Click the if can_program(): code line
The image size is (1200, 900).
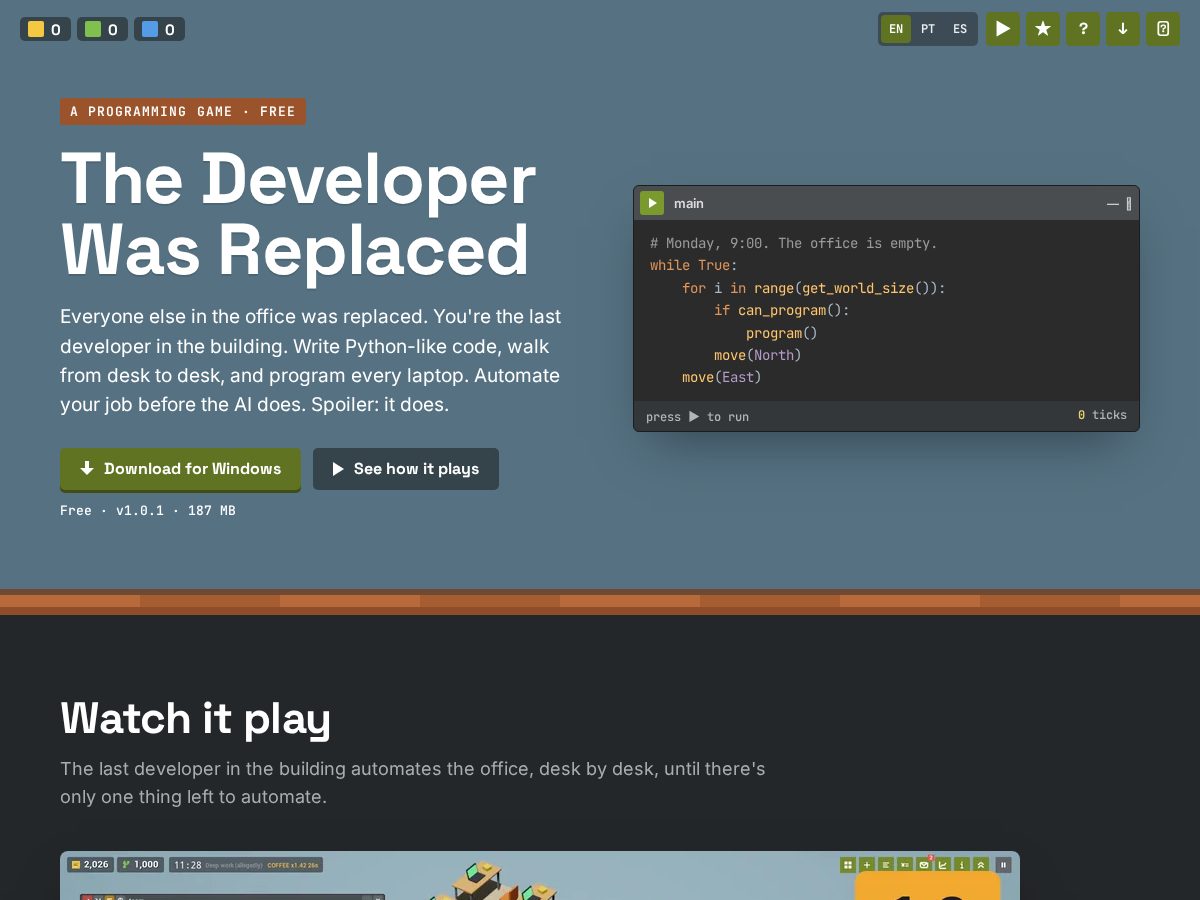pyautogui.click(x=782, y=310)
